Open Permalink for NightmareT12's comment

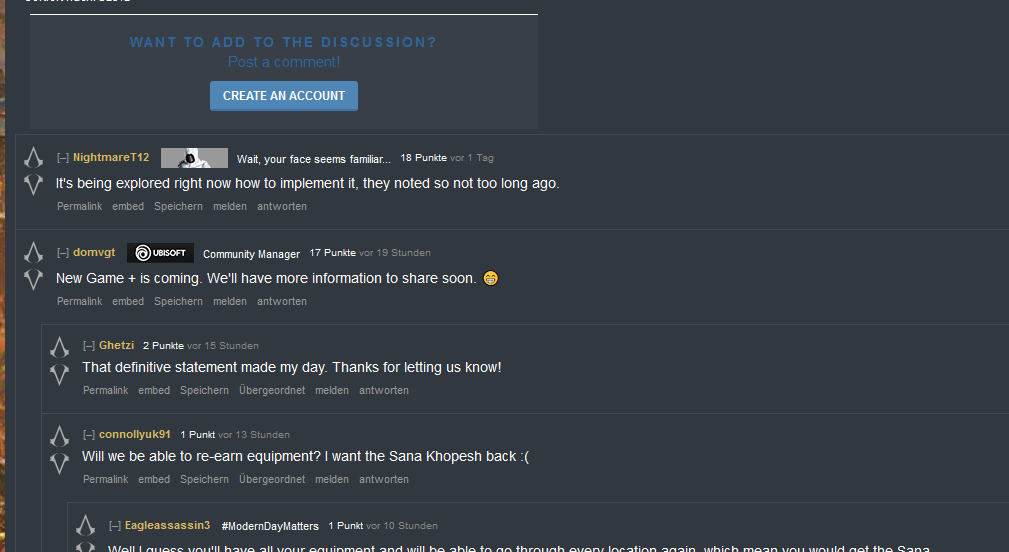tap(79, 207)
